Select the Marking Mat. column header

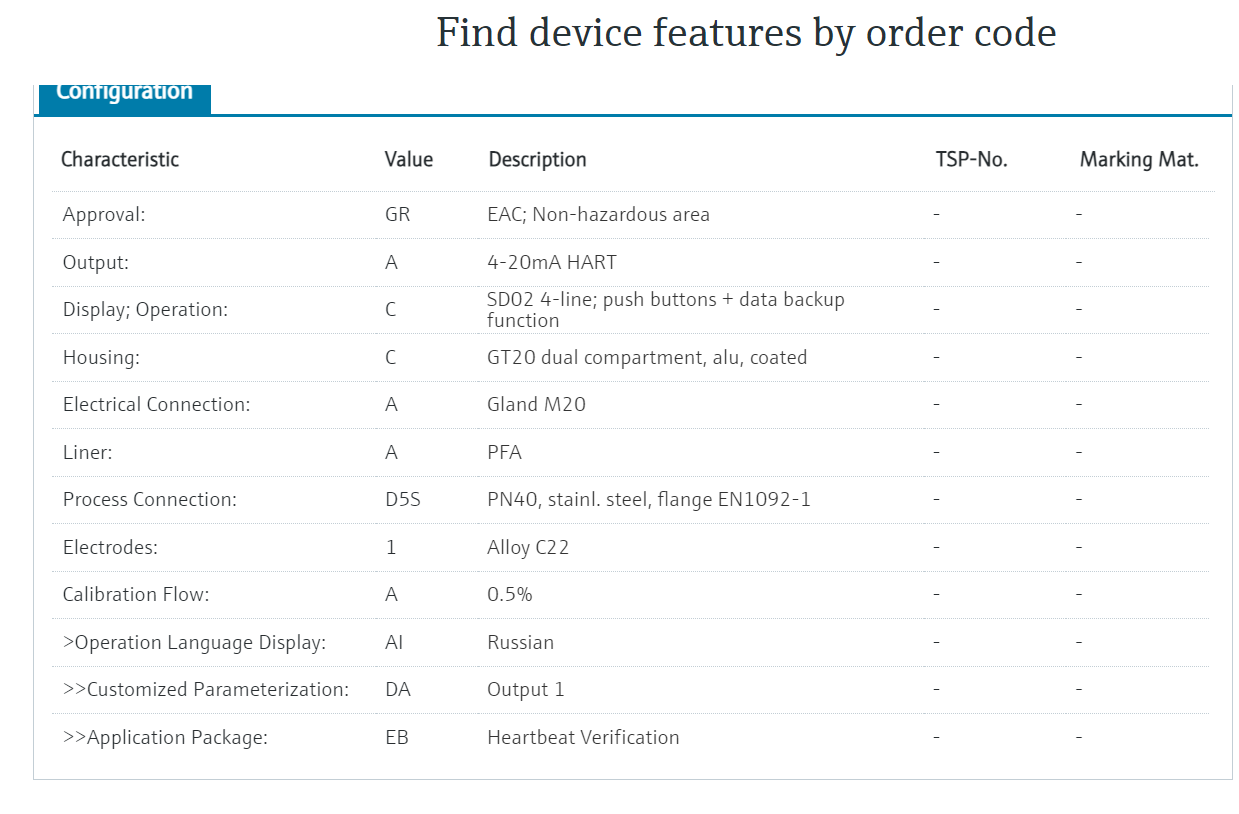[x=1139, y=159]
